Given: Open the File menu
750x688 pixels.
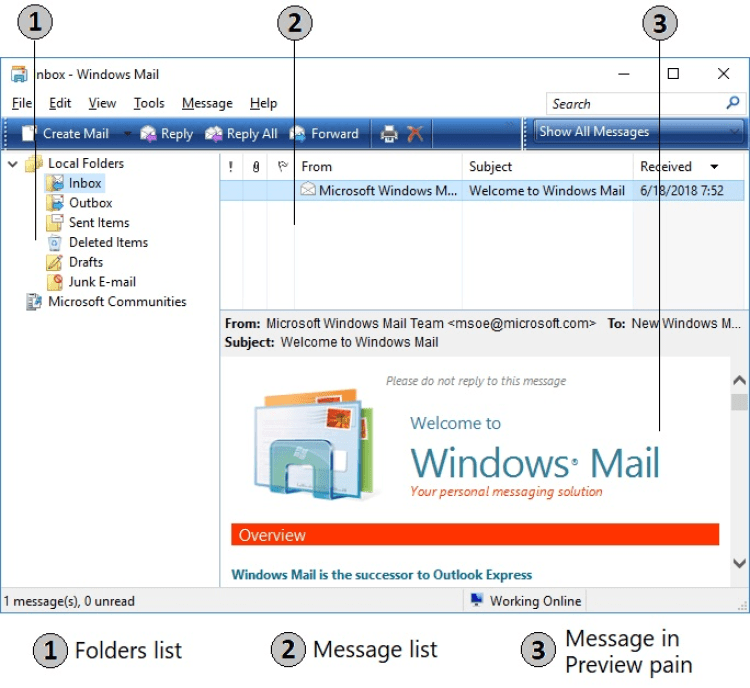Looking at the screenshot, I should pos(22,103).
